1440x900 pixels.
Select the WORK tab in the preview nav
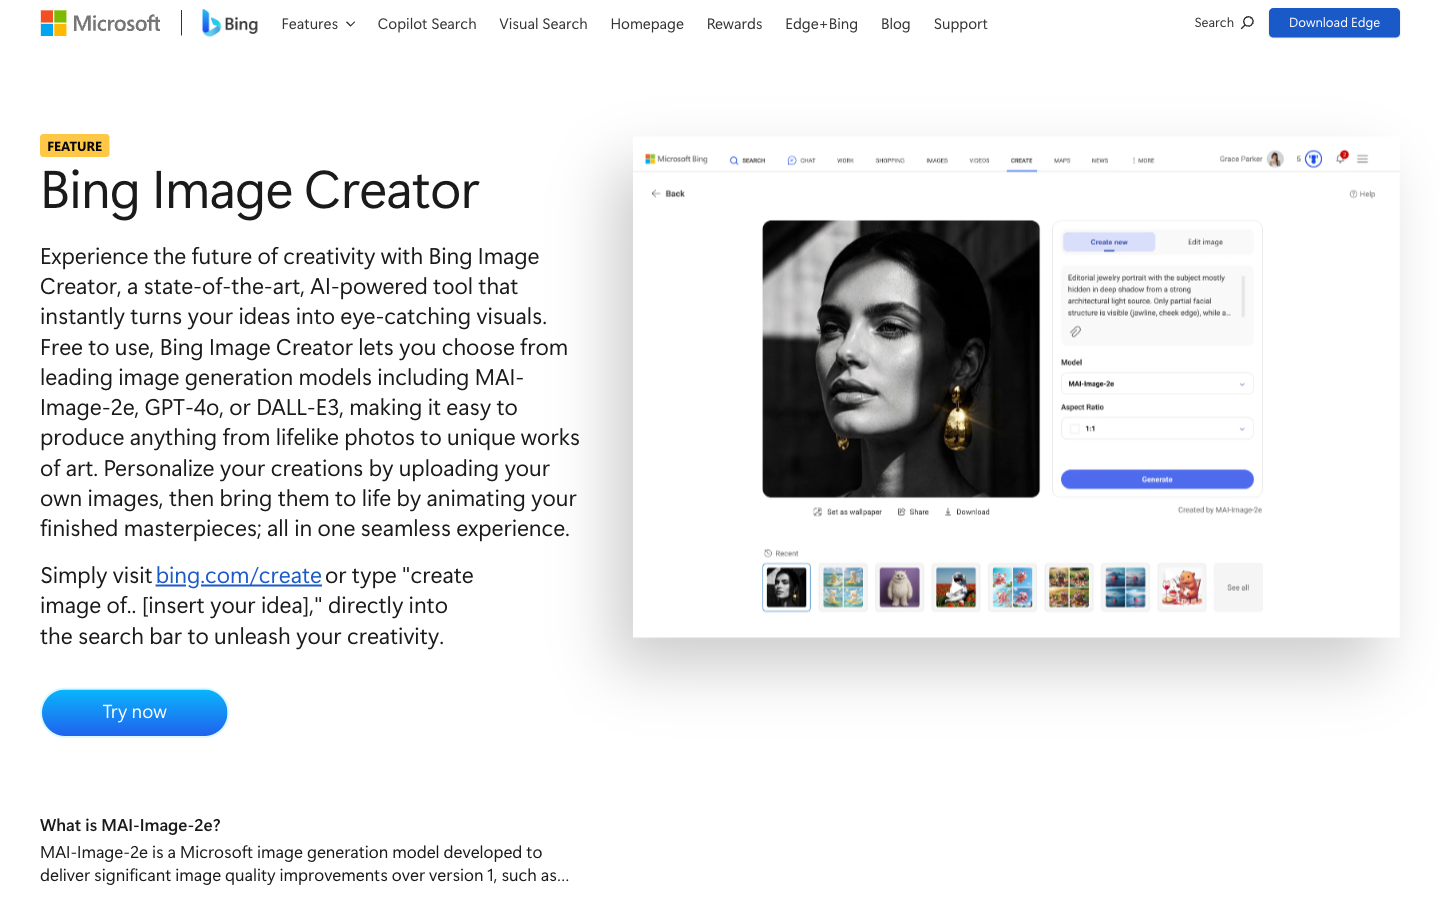click(845, 160)
